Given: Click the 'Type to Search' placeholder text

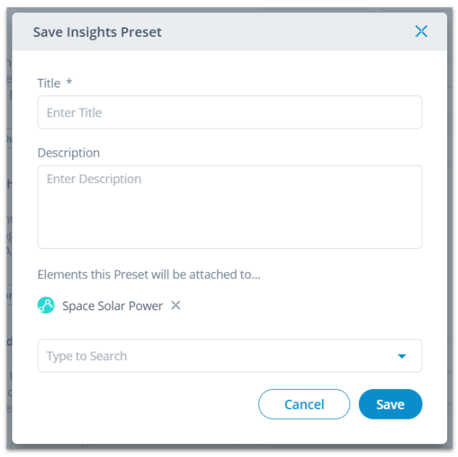Looking at the screenshot, I should pyautogui.click(x=87, y=356).
